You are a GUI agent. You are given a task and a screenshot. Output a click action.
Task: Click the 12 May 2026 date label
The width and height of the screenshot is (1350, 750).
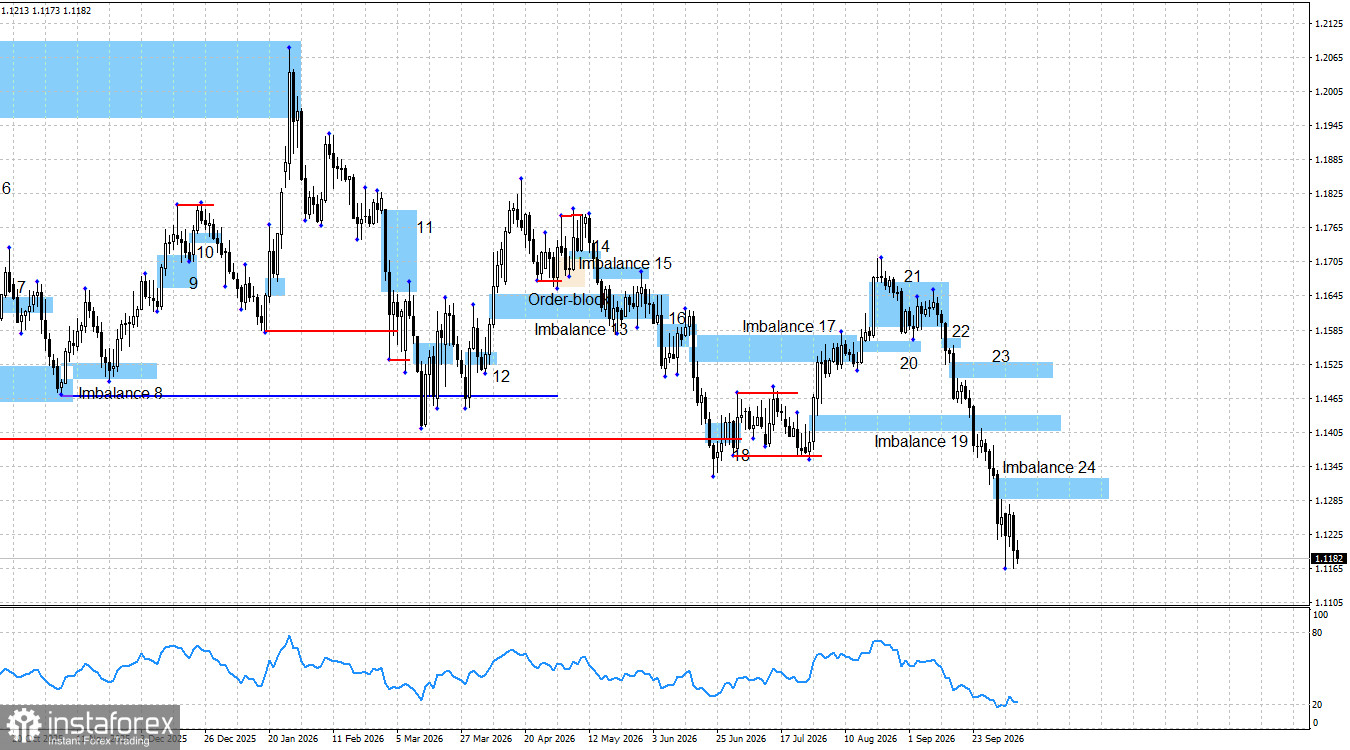click(x=614, y=740)
